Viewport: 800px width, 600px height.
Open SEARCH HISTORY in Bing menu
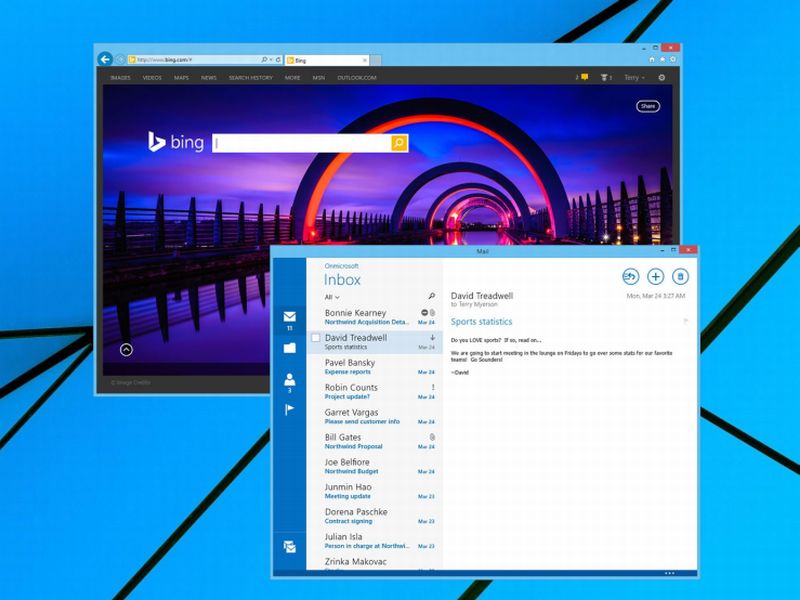tap(251, 78)
